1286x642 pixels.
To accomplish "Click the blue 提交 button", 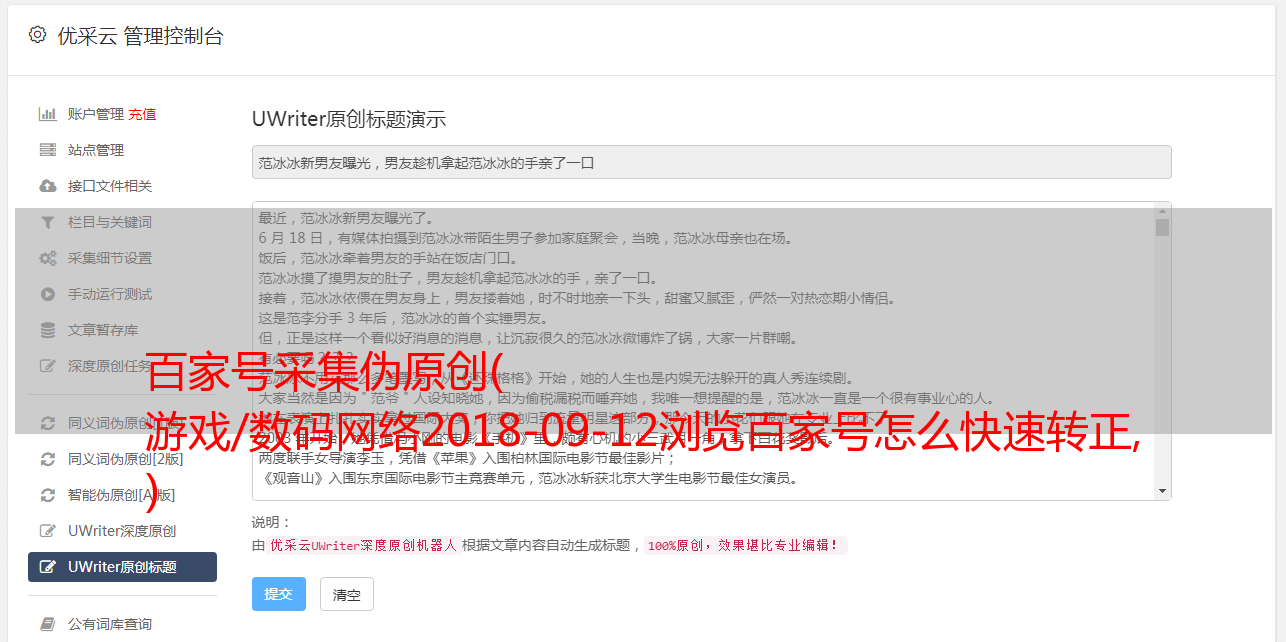I will pos(279,594).
